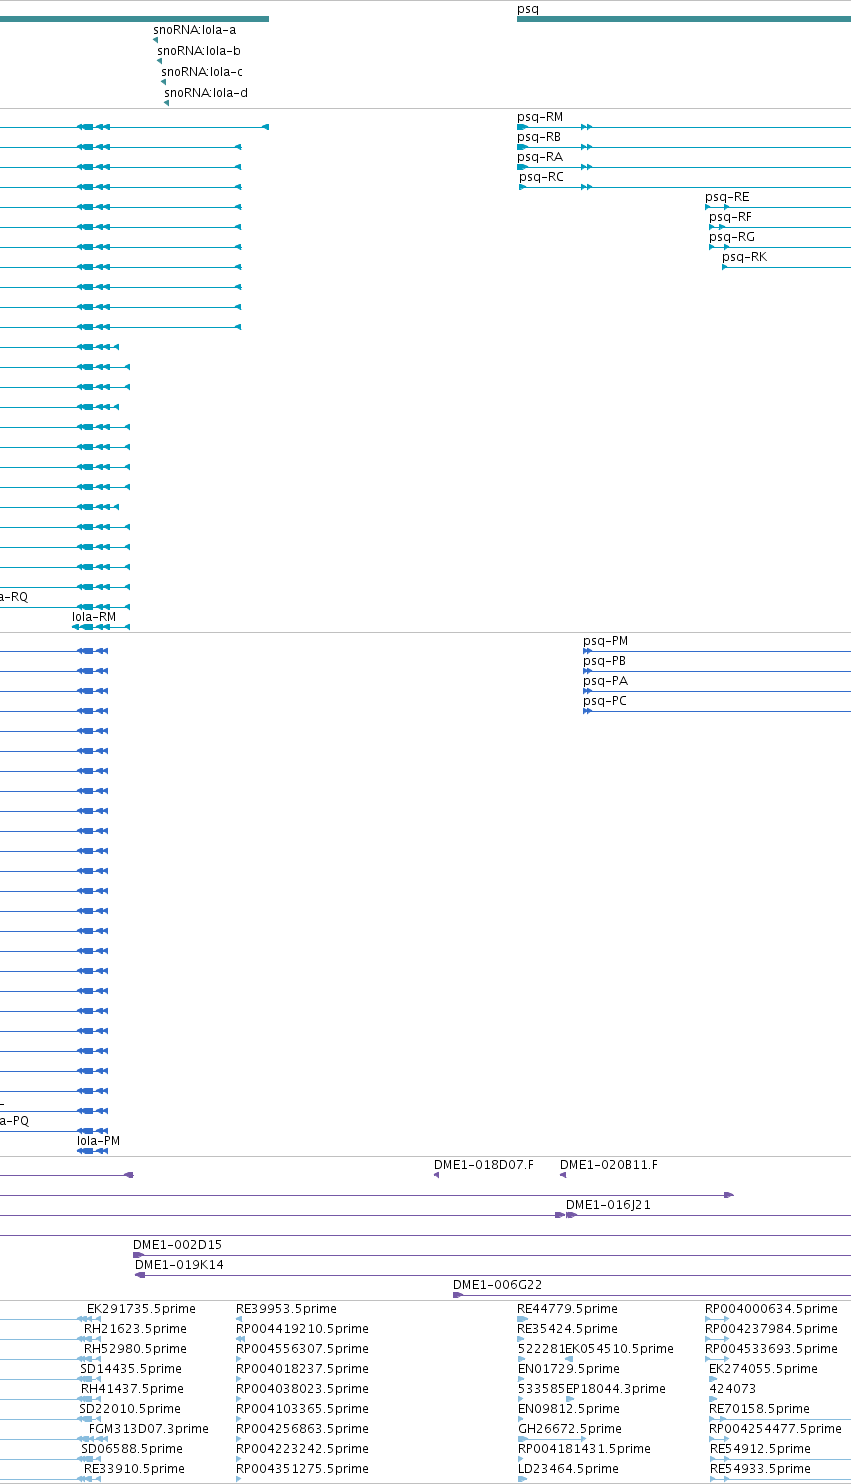Image resolution: width=851 pixels, height=1484 pixels.
Task: Click the snoRNA:lola-a feature label
Action: (x=195, y=30)
